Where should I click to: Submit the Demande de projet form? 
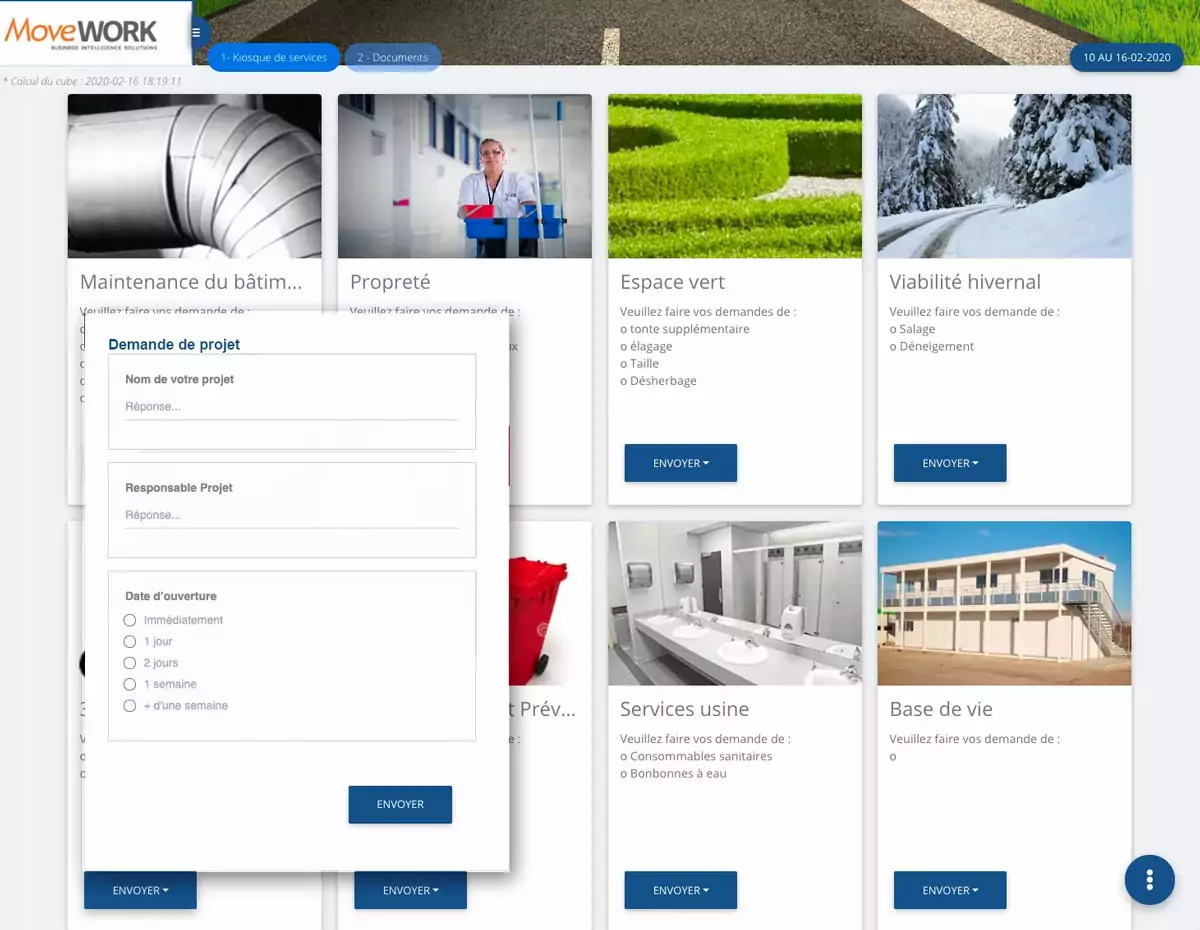(x=400, y=804)
